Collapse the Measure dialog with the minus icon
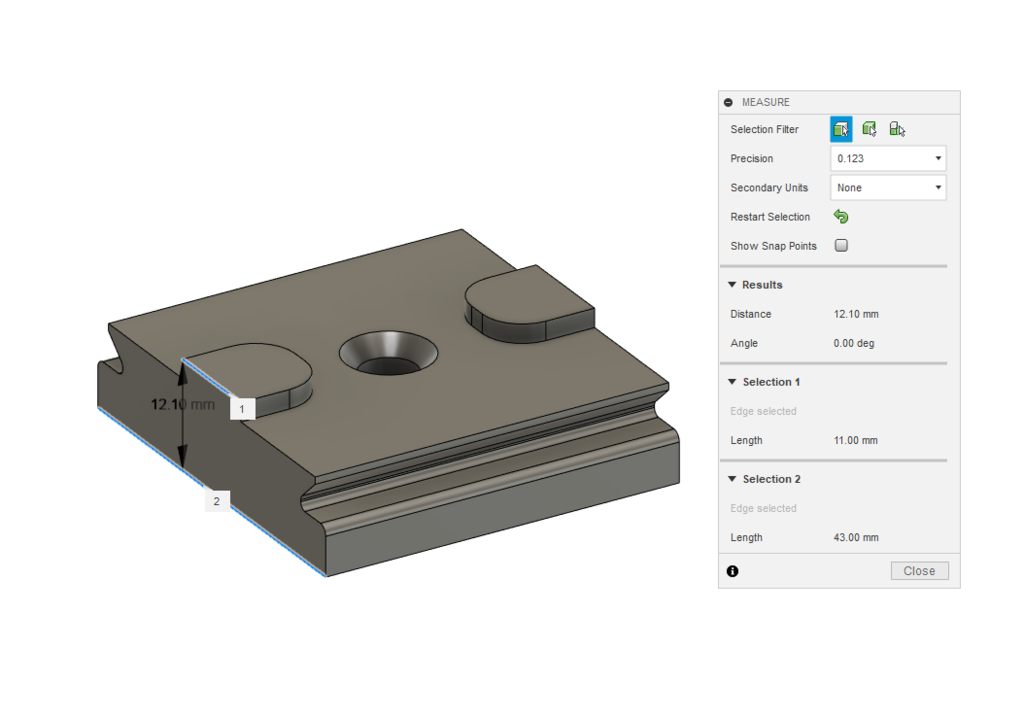This screenshot has height=716, width=1024. pyautogui.click(x=728, y=101)
